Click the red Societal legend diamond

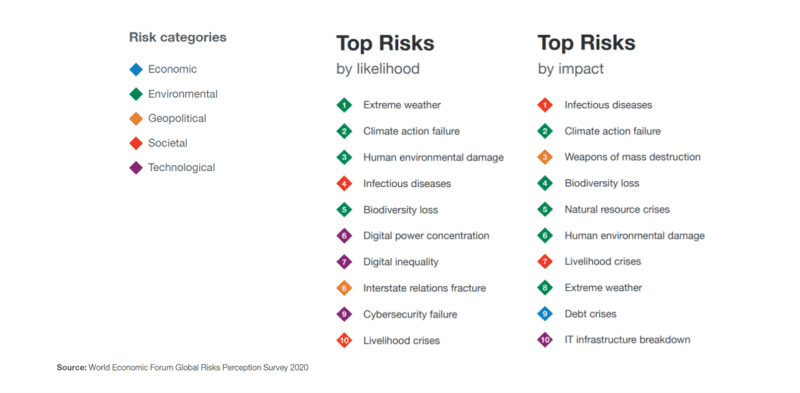coord(136,143)
